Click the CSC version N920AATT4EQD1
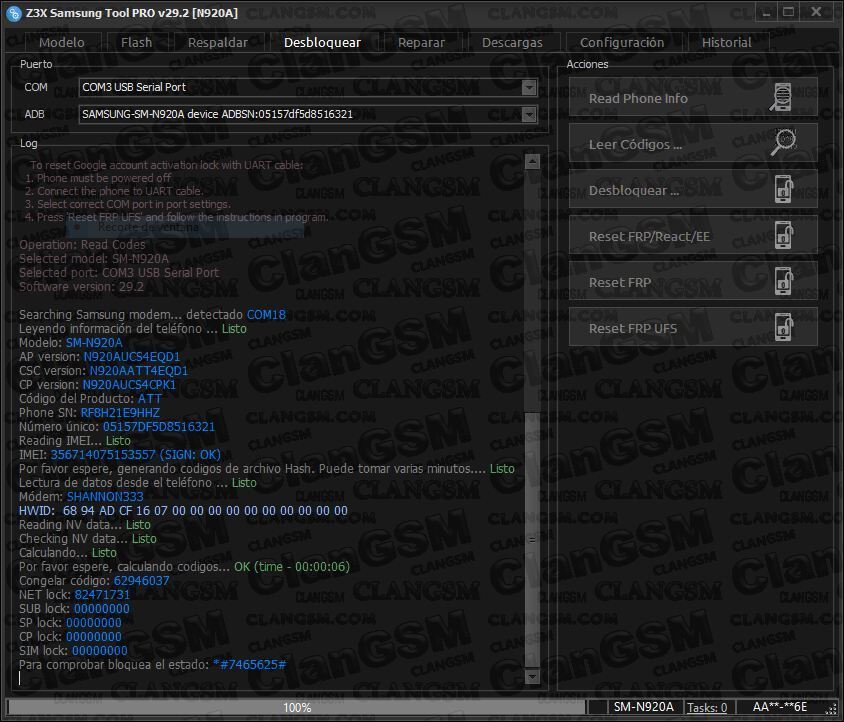The width and height of the screenshot is (844, 722). [139, 370]
